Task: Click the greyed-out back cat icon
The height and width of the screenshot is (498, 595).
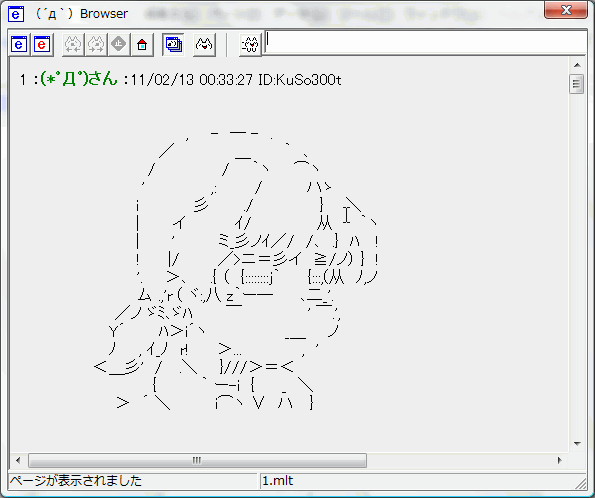Action: pos(73,45)
